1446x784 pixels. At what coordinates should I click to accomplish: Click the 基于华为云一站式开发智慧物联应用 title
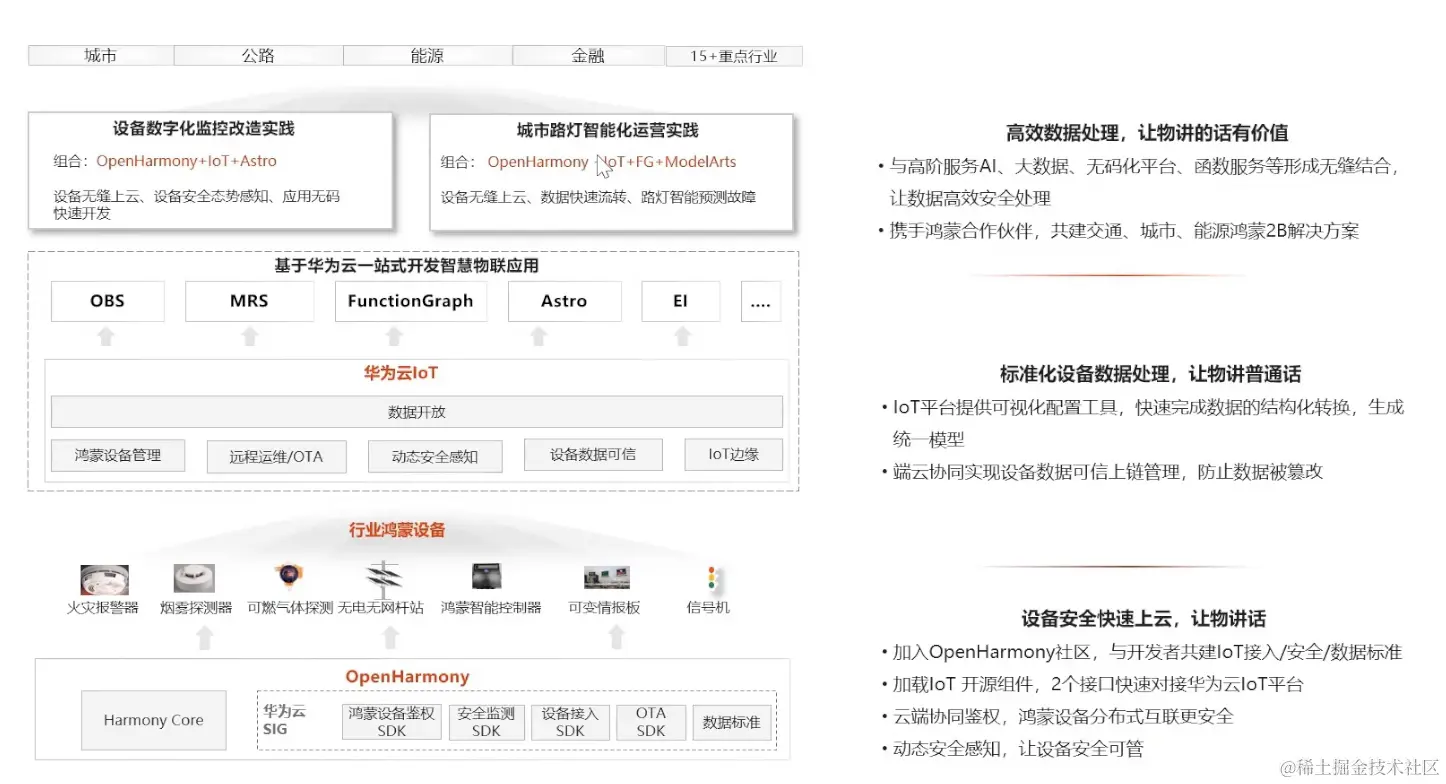coord(407,266)
